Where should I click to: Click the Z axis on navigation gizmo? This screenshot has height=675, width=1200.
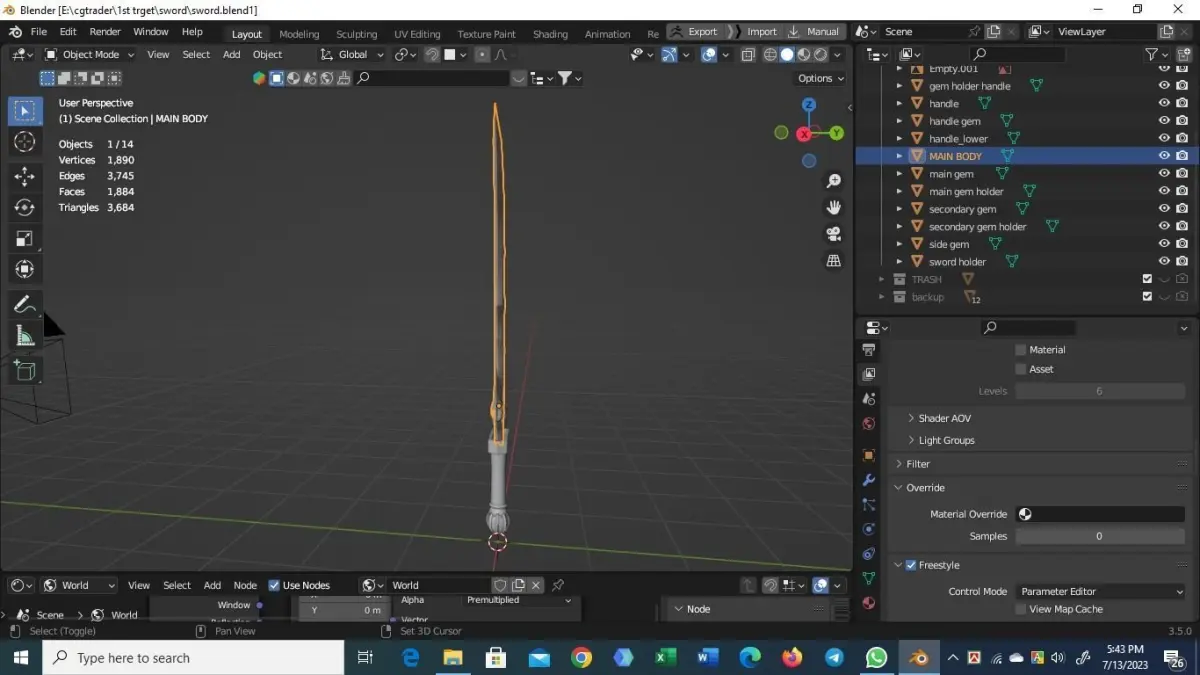tap(809, 105)
